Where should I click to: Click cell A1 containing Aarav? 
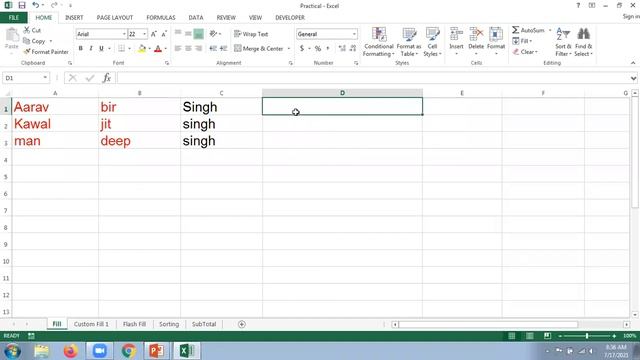(55, 107)
